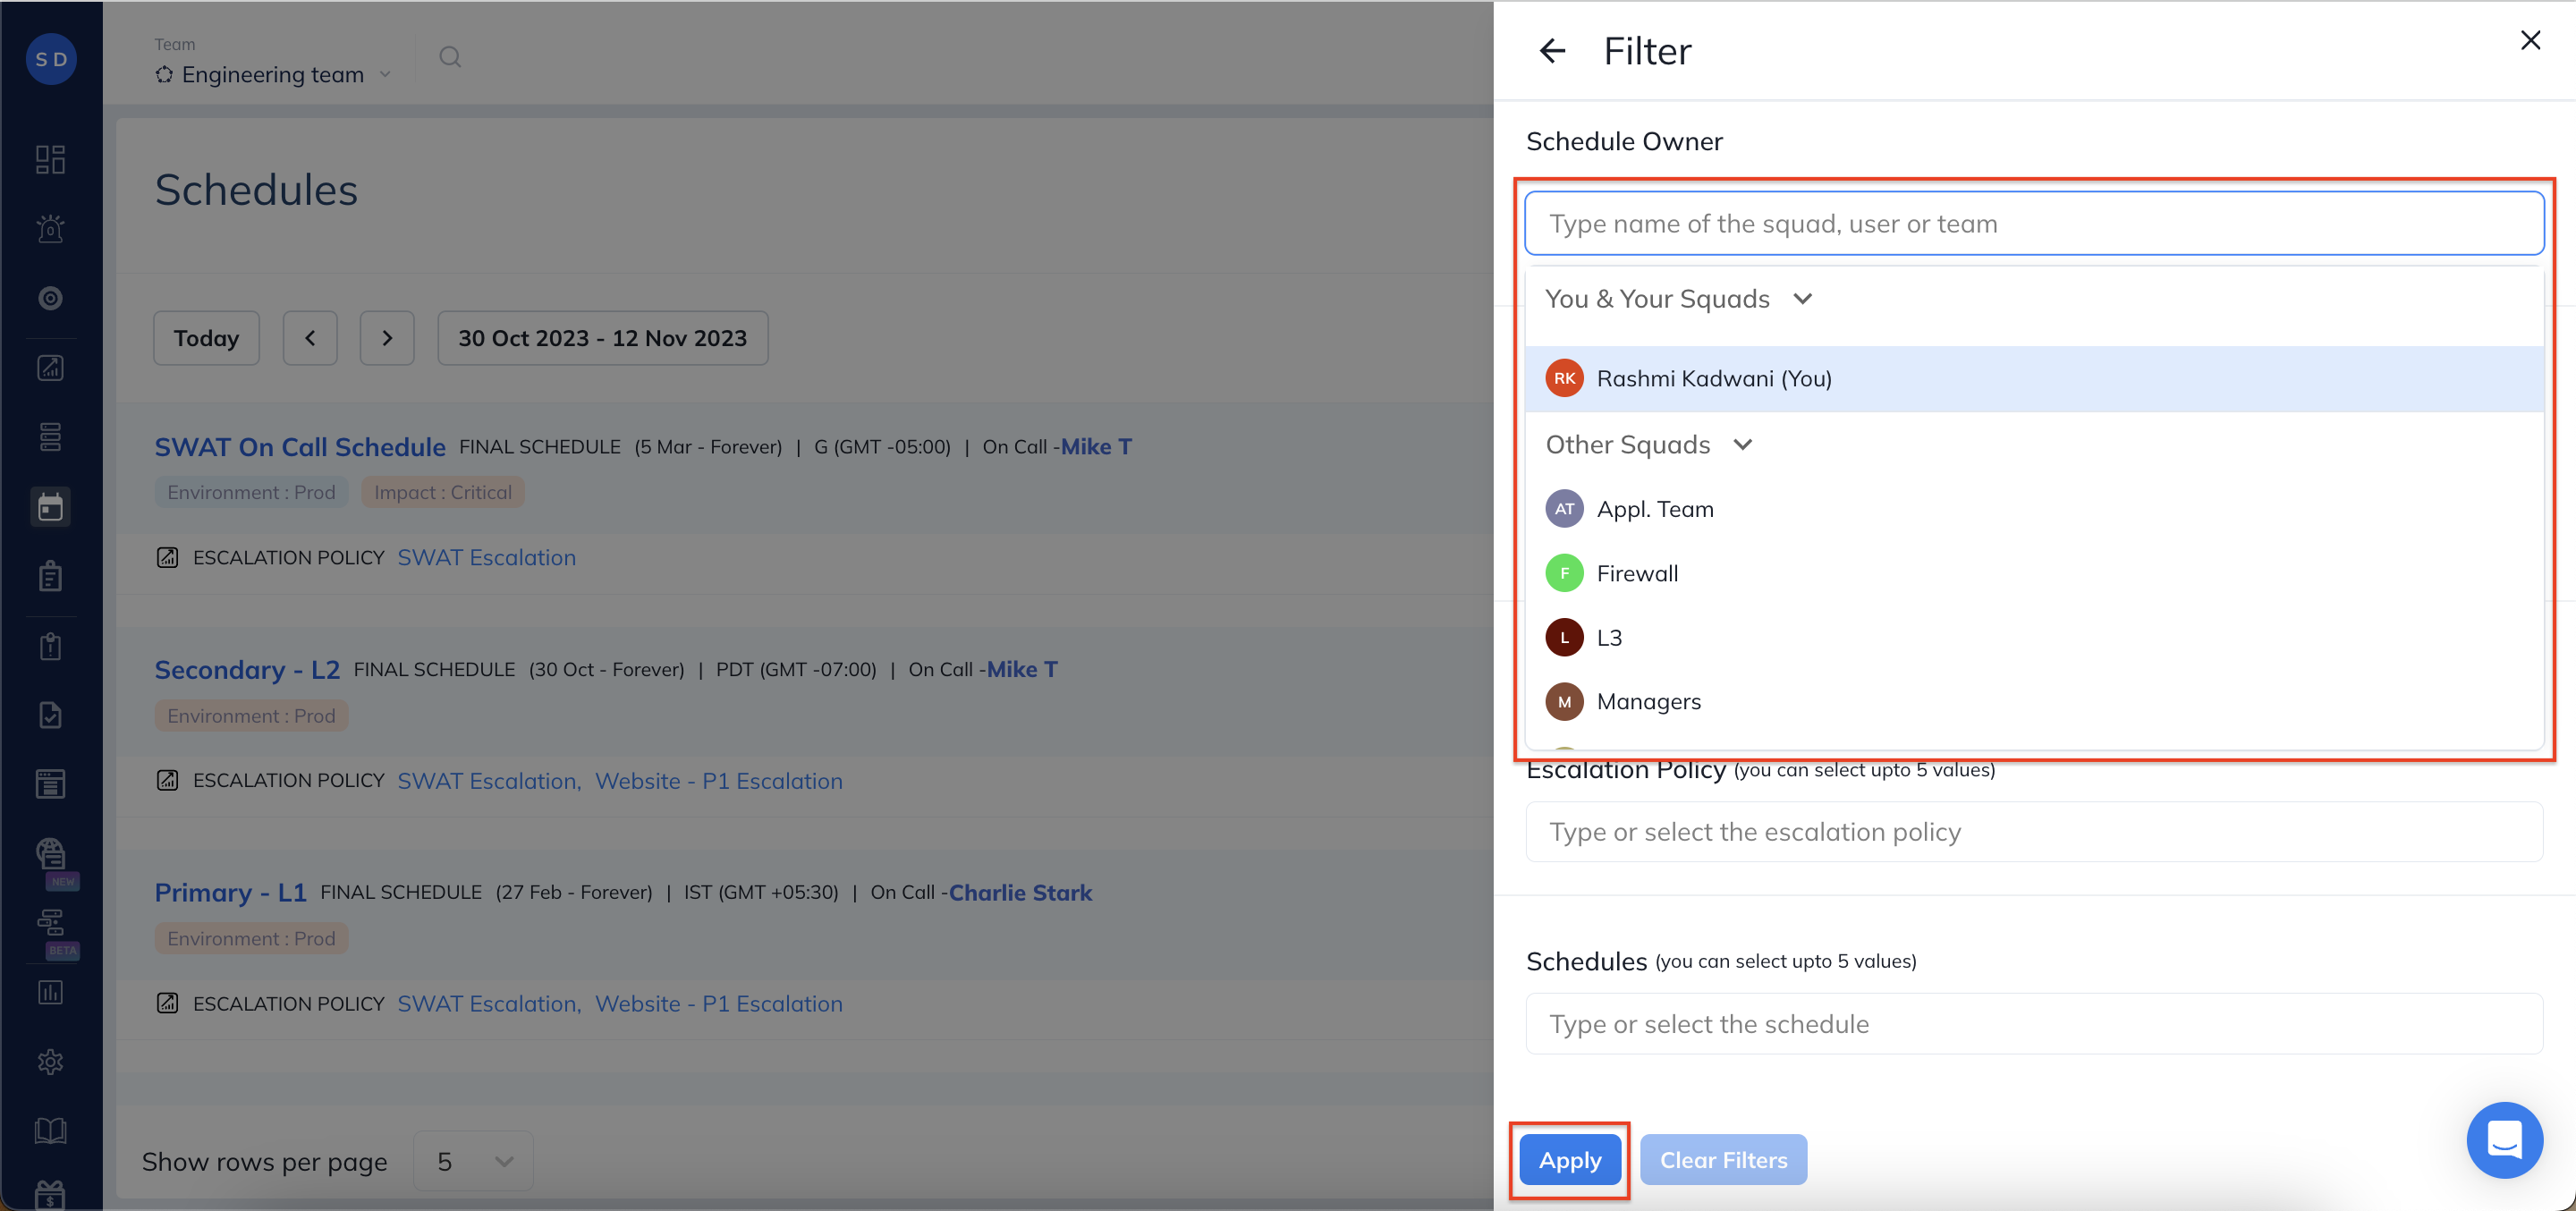The image size is (2576, 1211).
Task: Click the search magnifier icon
Action: [x=450, y=57]
